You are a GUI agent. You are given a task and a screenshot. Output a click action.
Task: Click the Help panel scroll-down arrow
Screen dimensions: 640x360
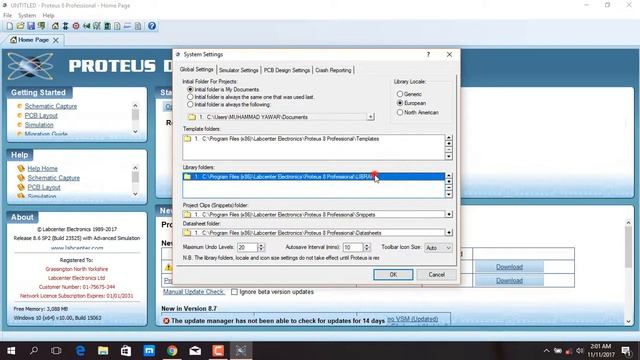(136, 194)
